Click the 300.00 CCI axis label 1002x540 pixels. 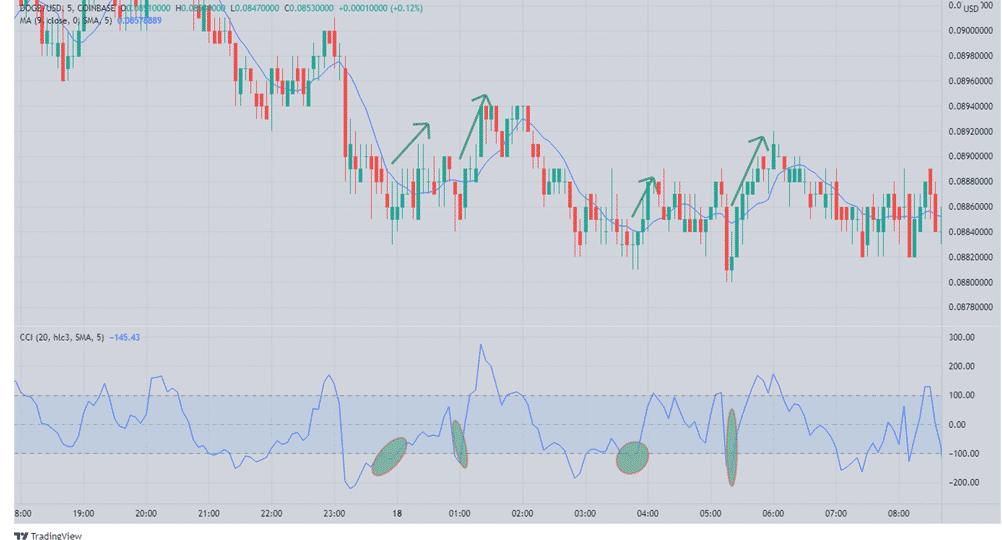click(962, 337)
